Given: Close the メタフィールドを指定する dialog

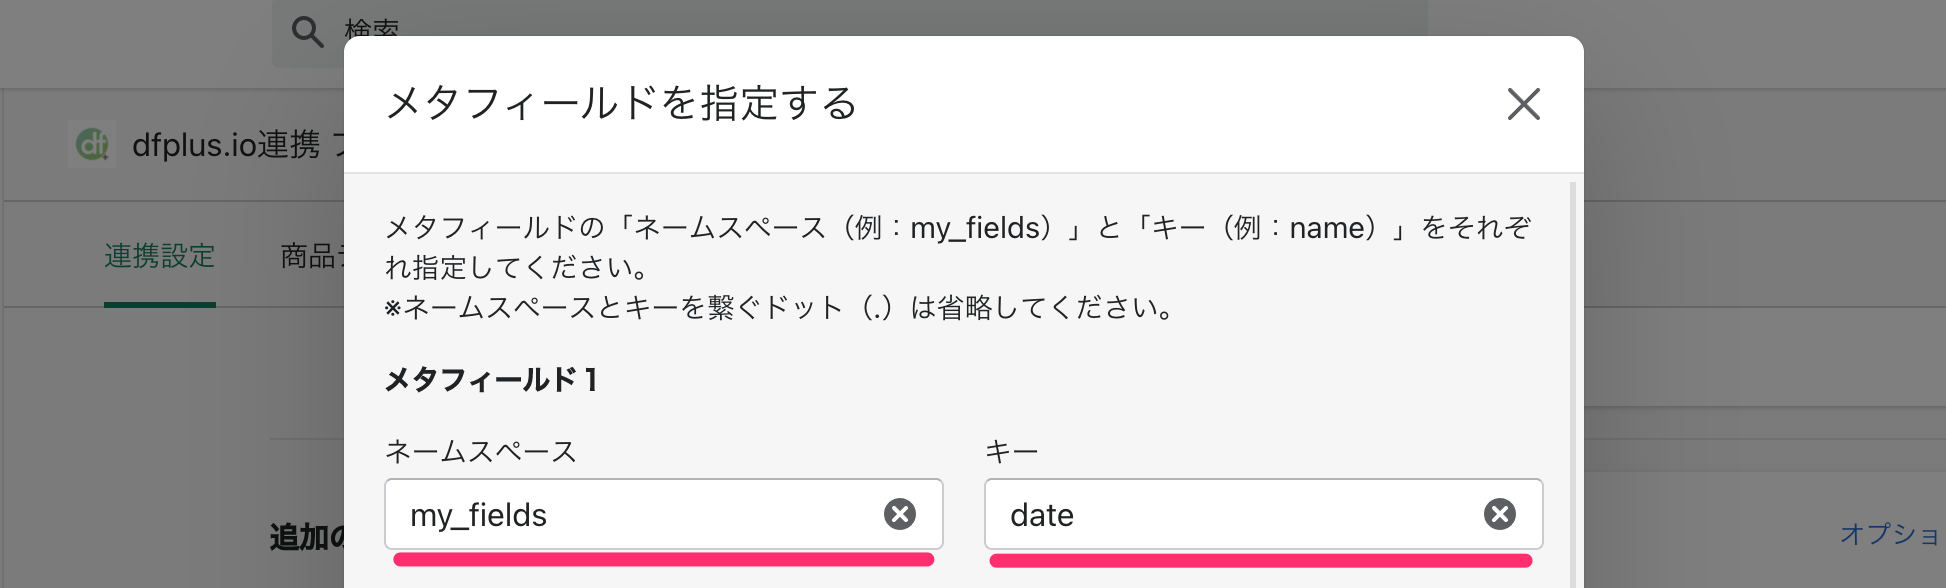Looking at the screenshot, I should point(1524,104).
